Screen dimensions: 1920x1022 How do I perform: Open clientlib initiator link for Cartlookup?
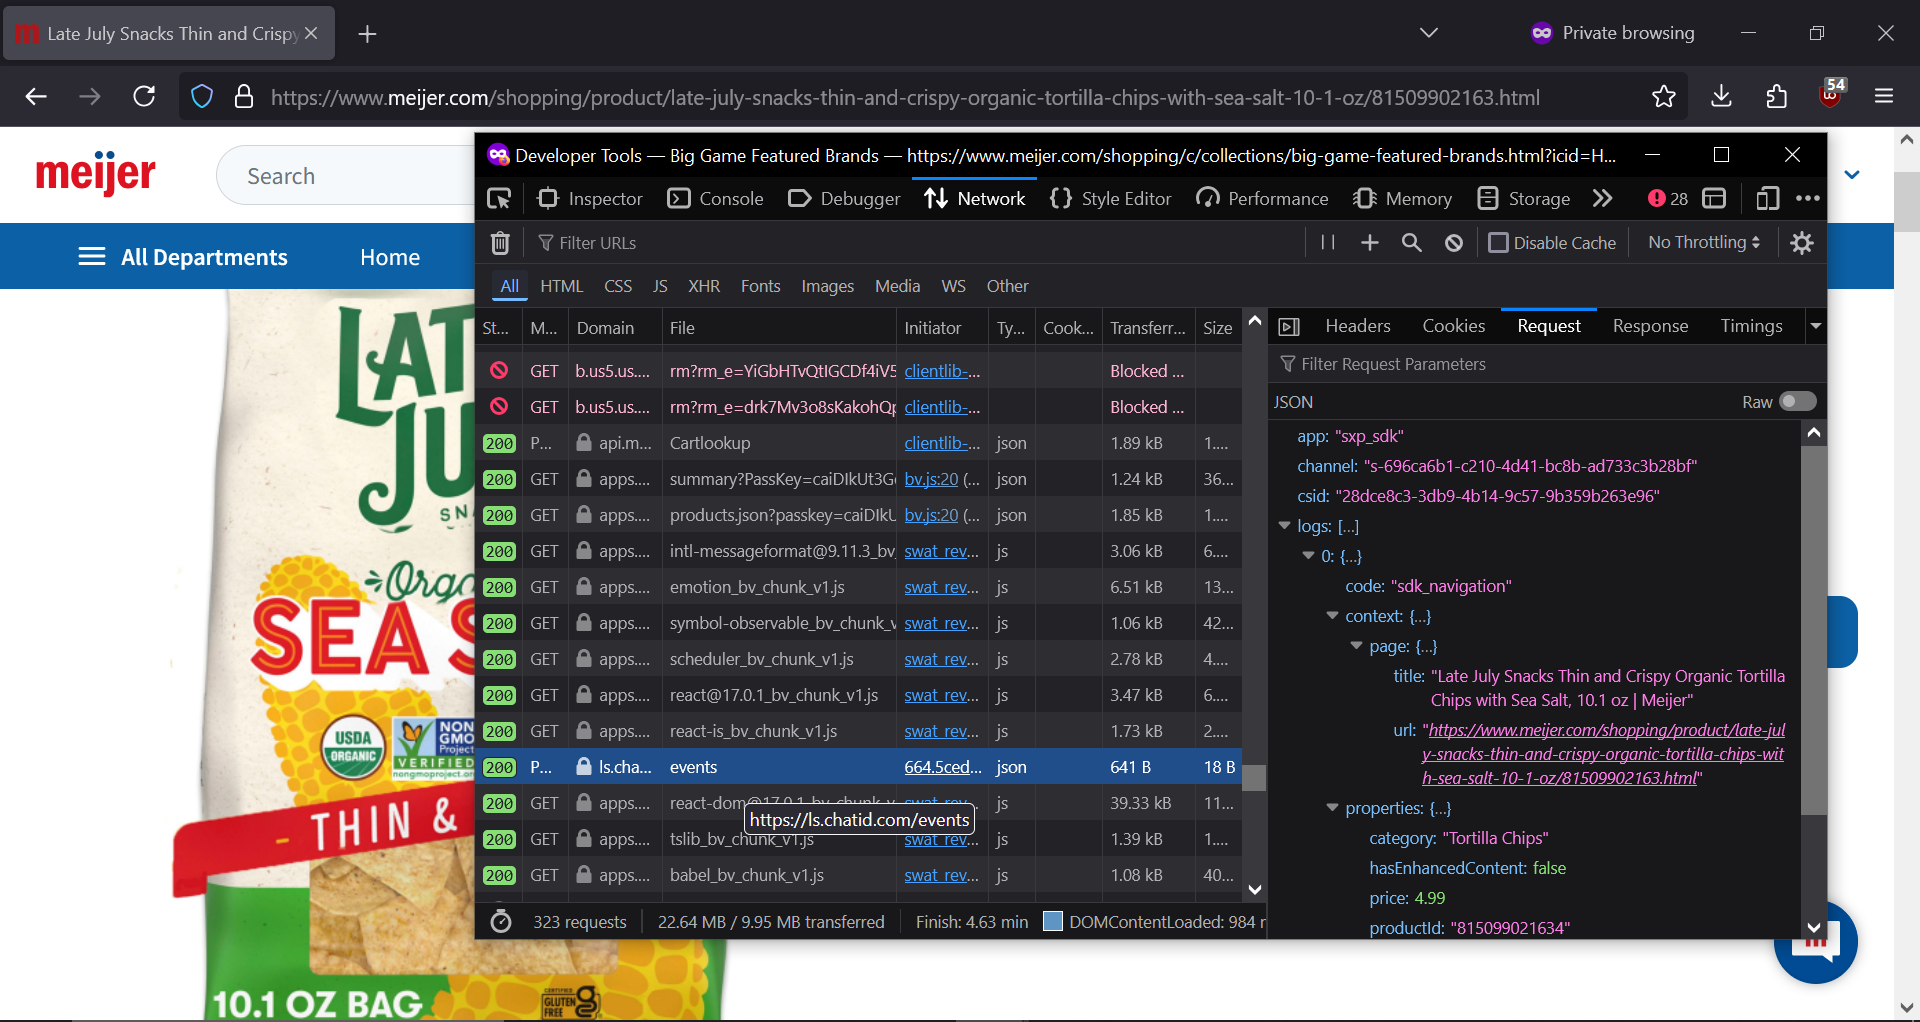[x=942, y=443]
